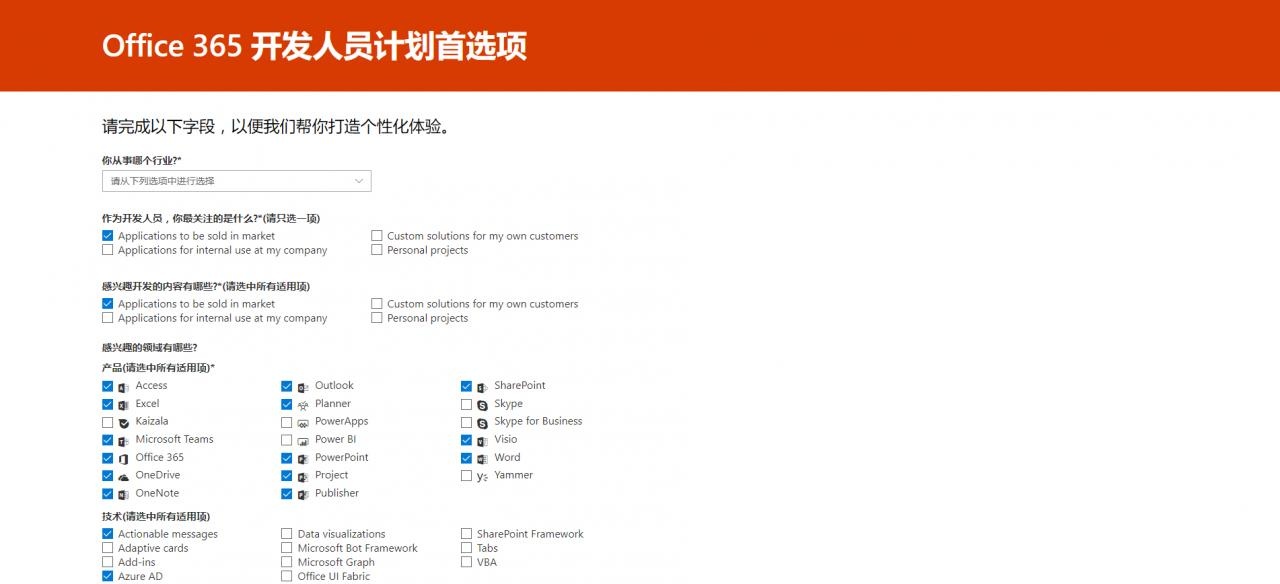Viewport: 1280px width, 584px height.
Task: Uncheck the OneNote checkbox
Action: point(107,494)
